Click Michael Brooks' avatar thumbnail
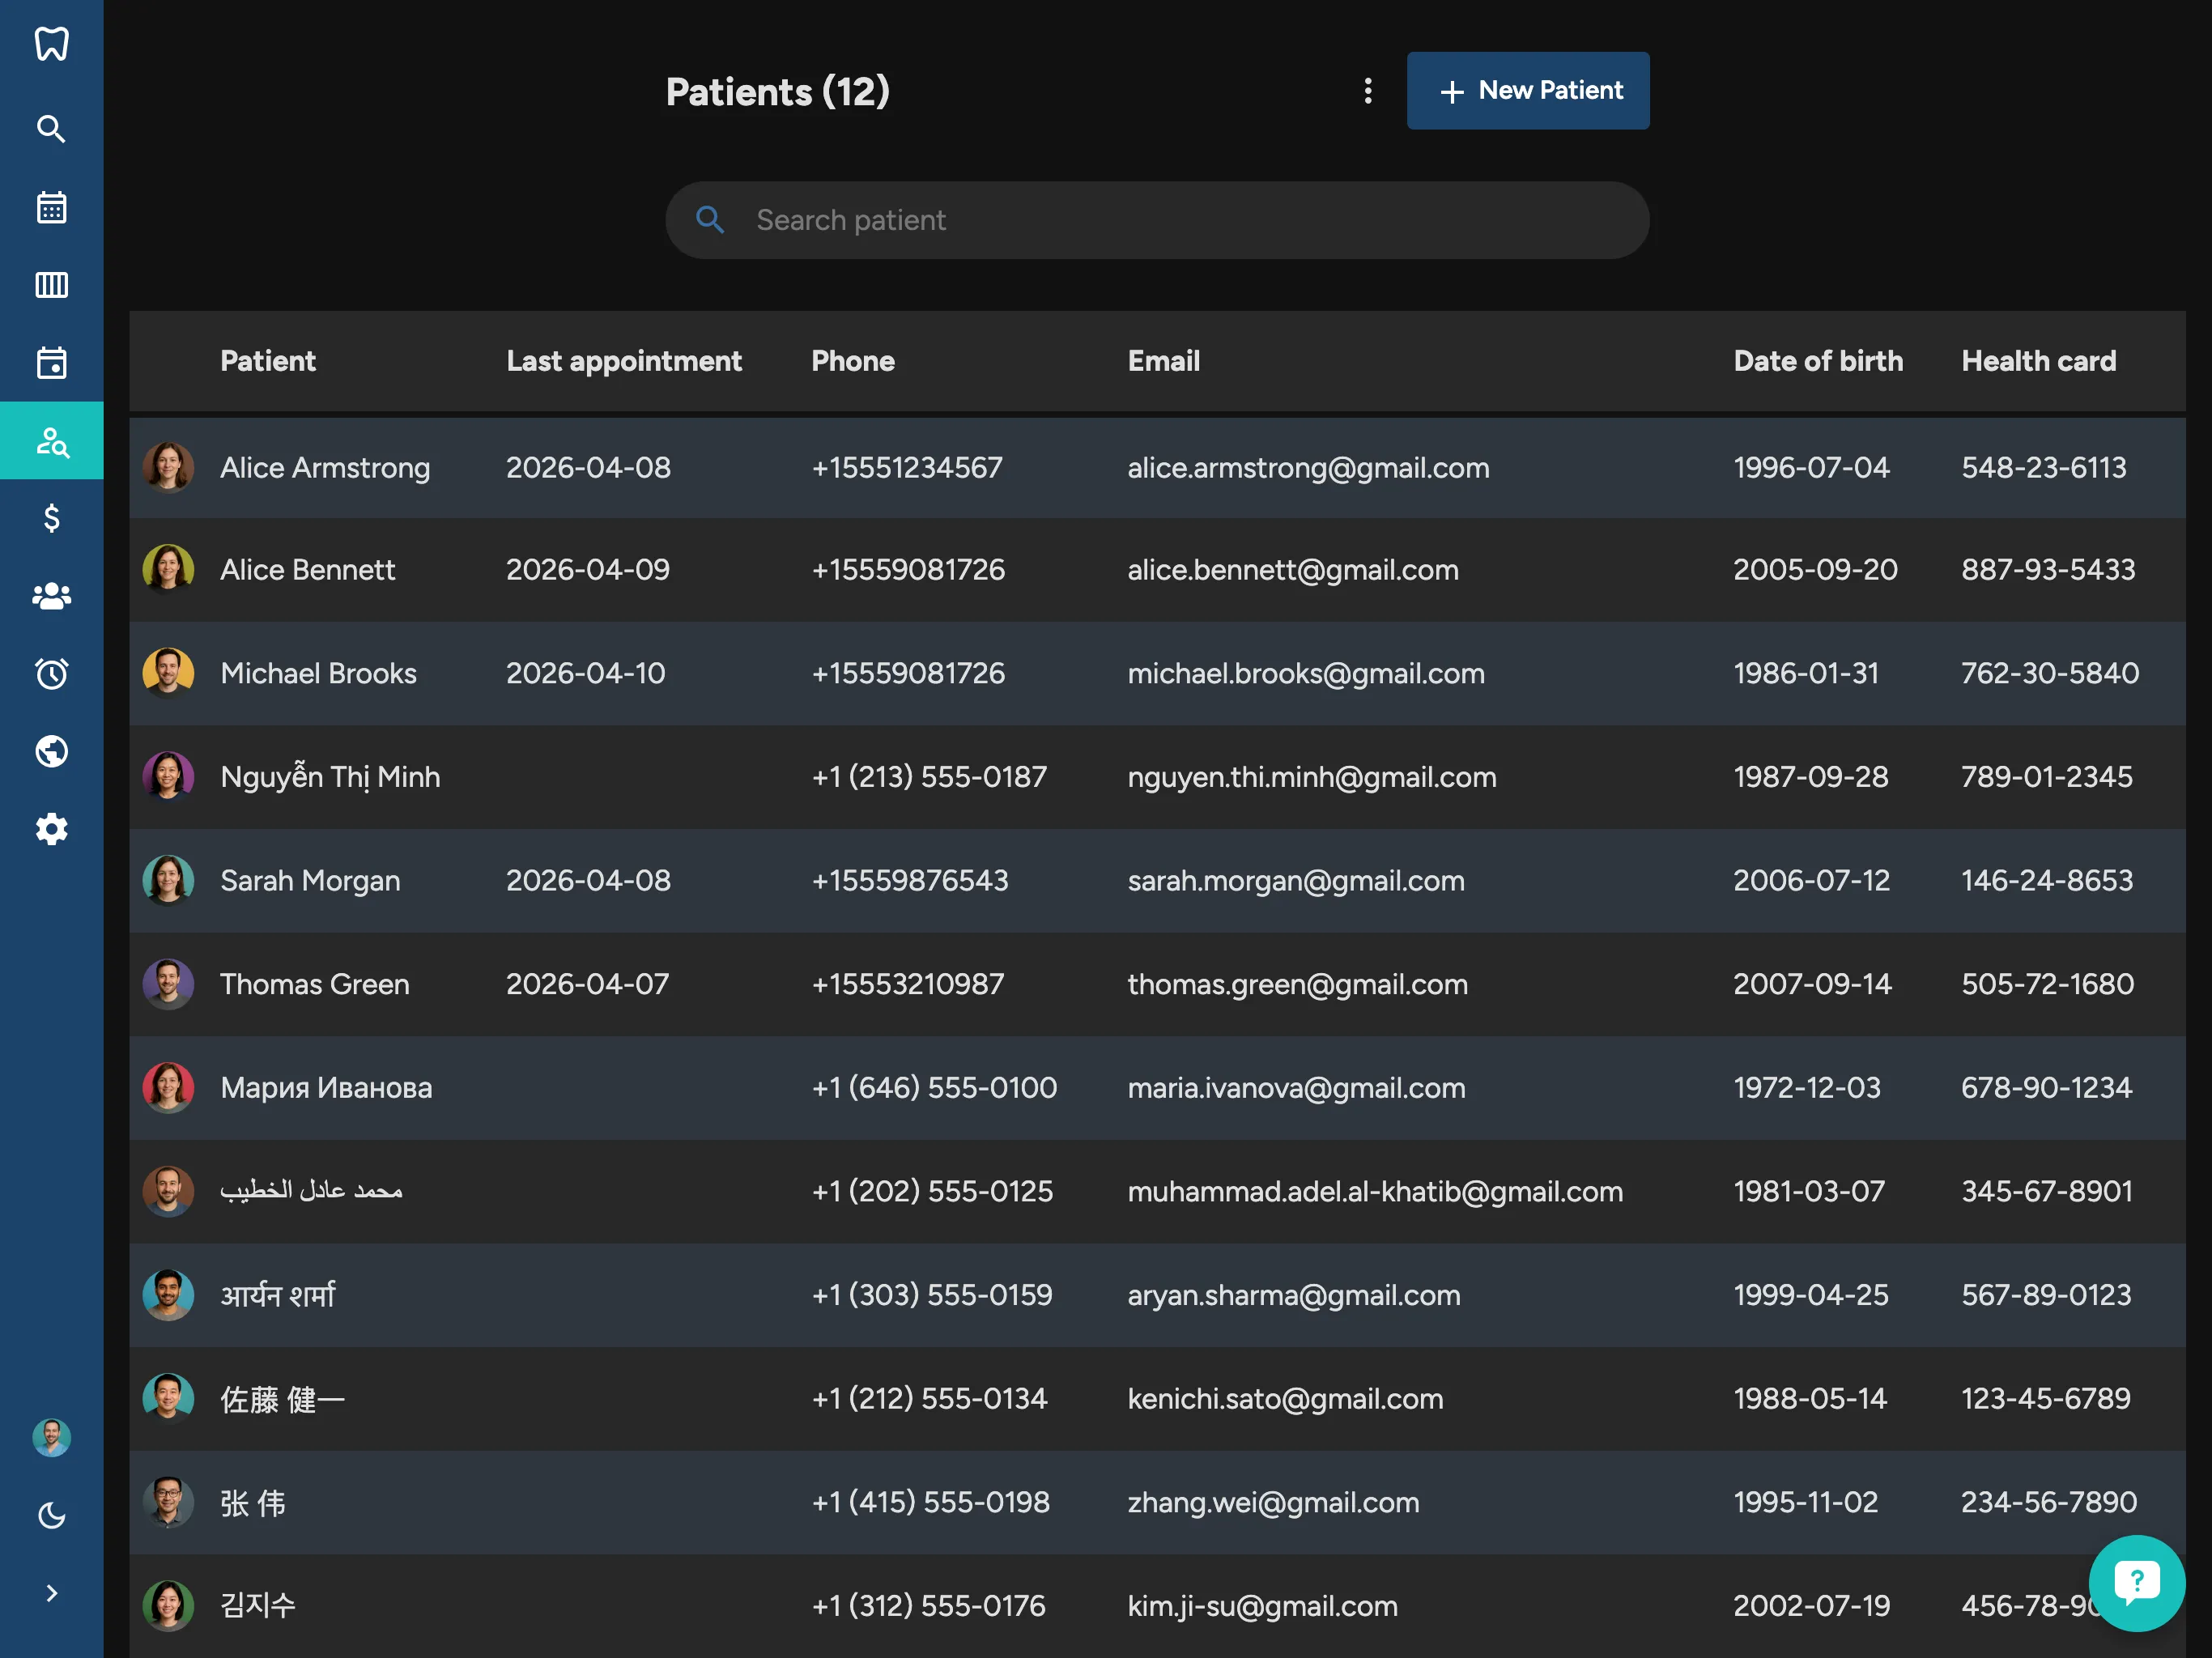Viewport: 2212px width, 1658px height. tap(168, 673)
